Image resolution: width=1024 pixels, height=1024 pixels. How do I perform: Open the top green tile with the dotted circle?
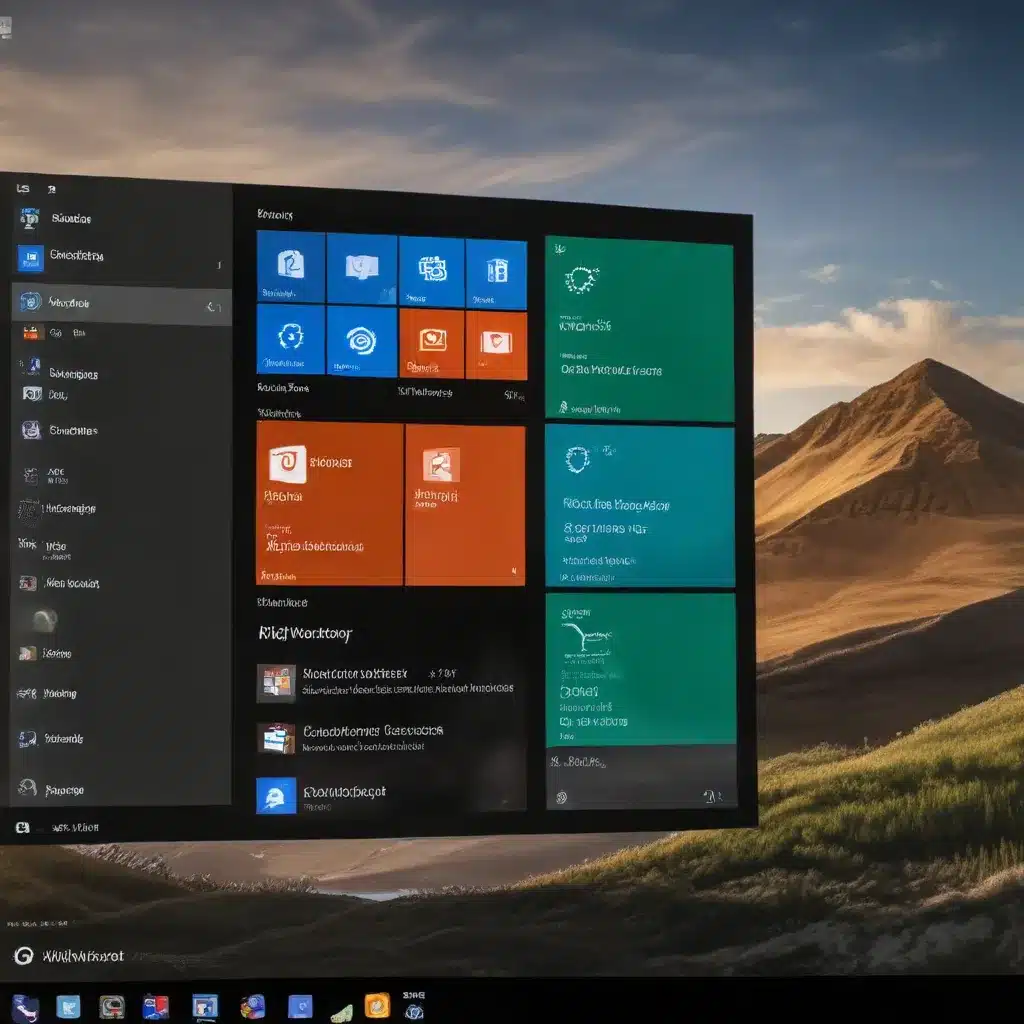pyautogui.click(x=639, y=328)
